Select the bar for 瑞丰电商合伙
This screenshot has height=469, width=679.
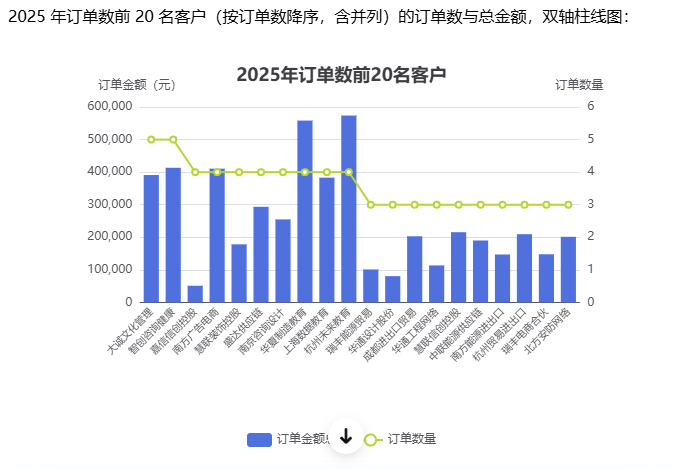click(546, 278)
